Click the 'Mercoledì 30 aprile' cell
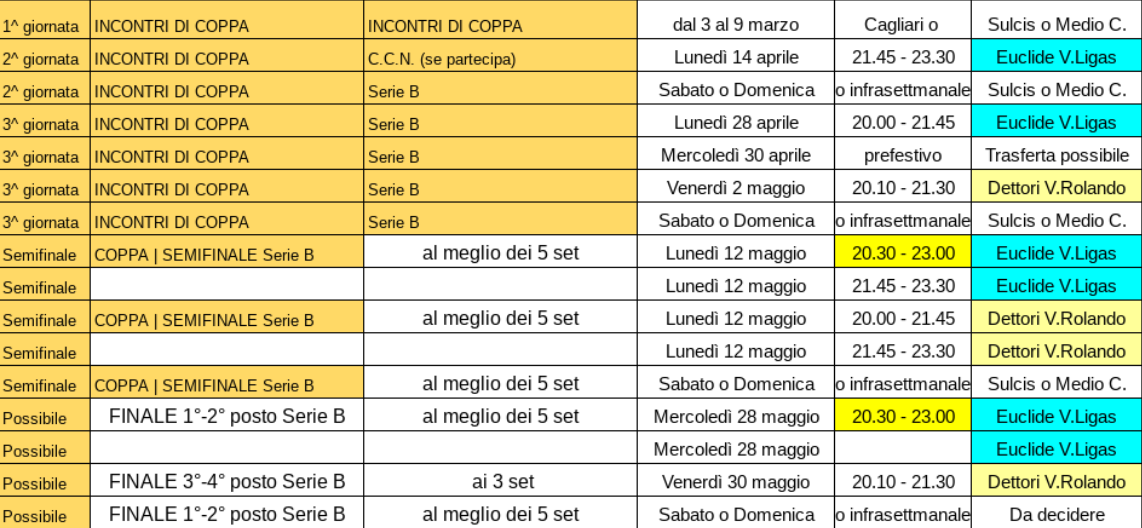Viewport: 1142px width, 528px height. [736, 155]
